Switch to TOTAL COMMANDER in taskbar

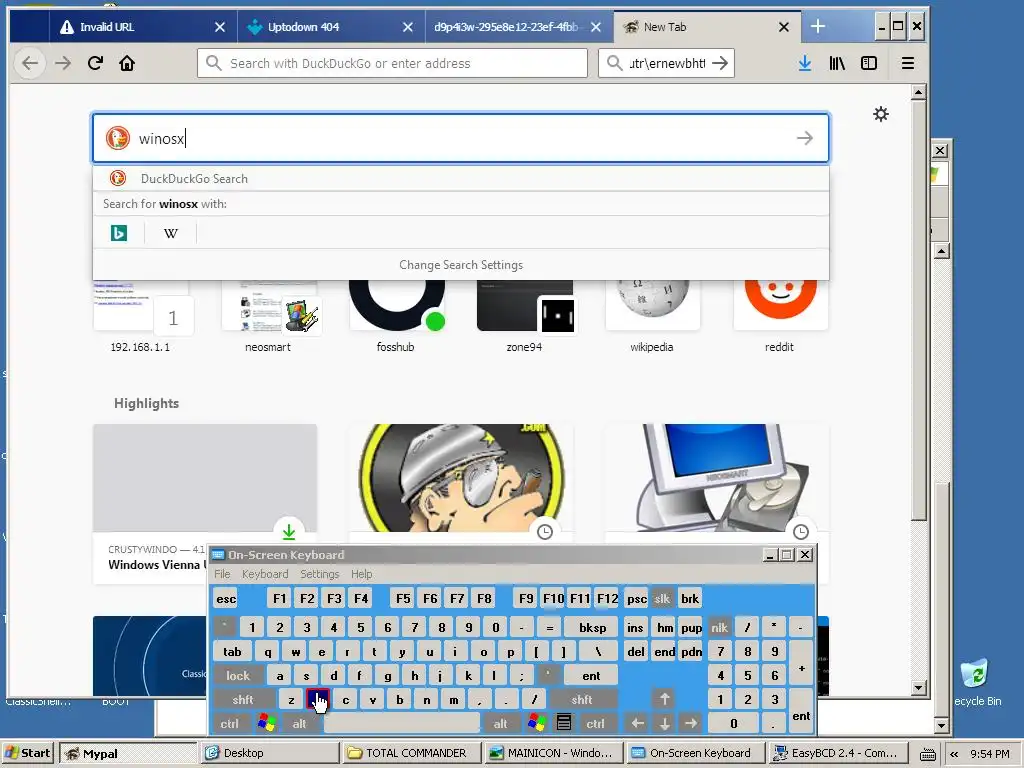(x=412, y=753)
